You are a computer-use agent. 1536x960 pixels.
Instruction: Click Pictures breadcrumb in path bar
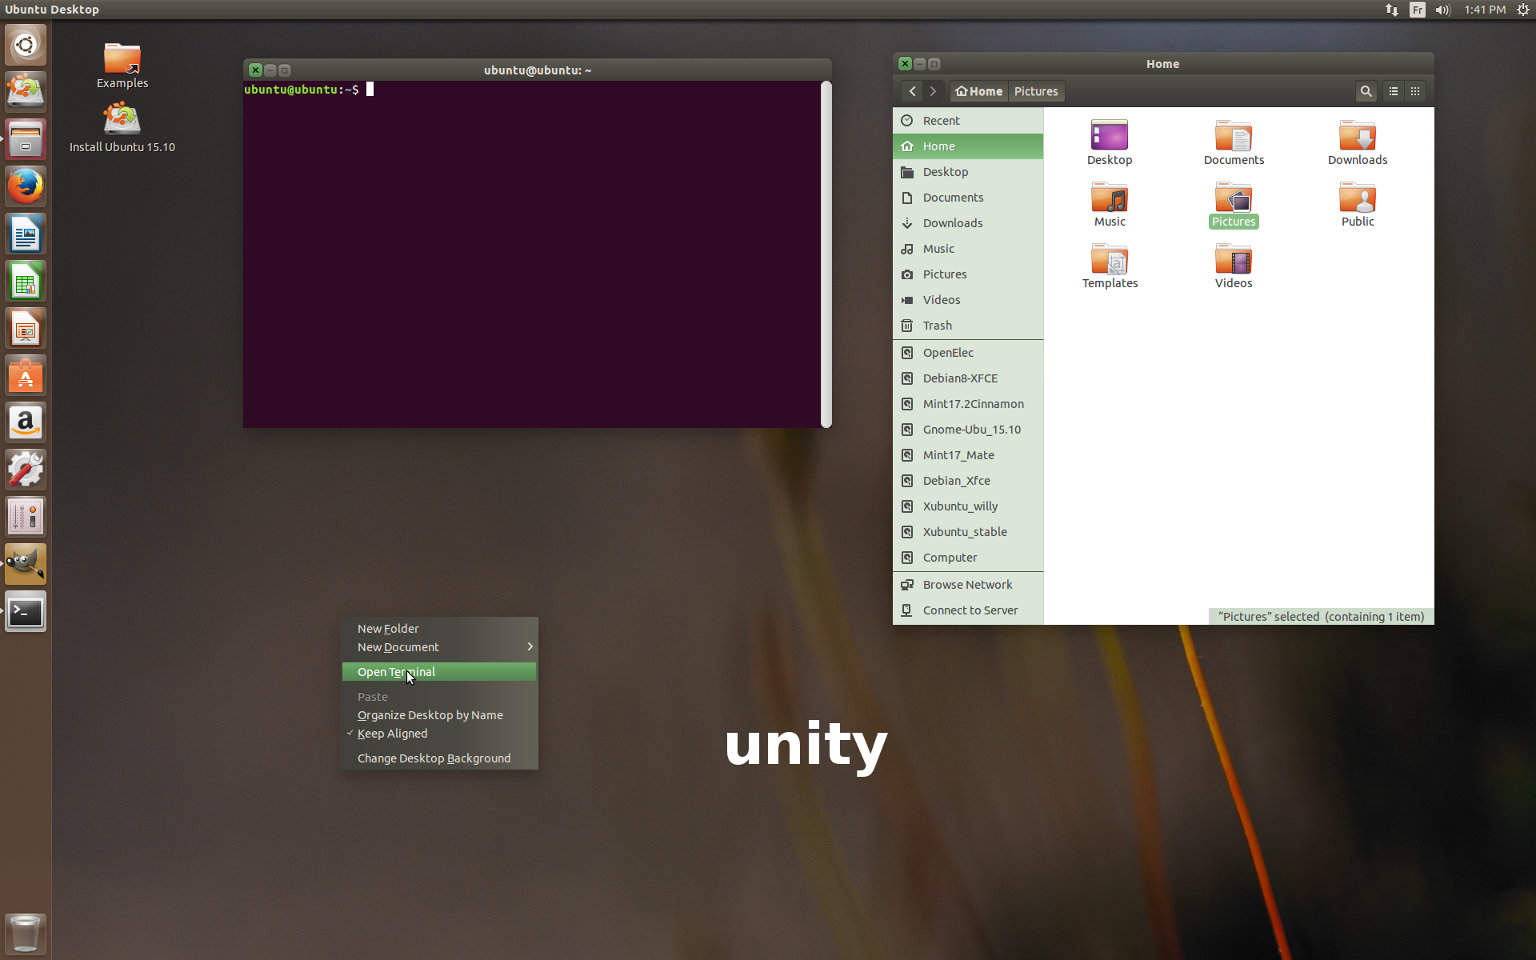pos(1036,91)
